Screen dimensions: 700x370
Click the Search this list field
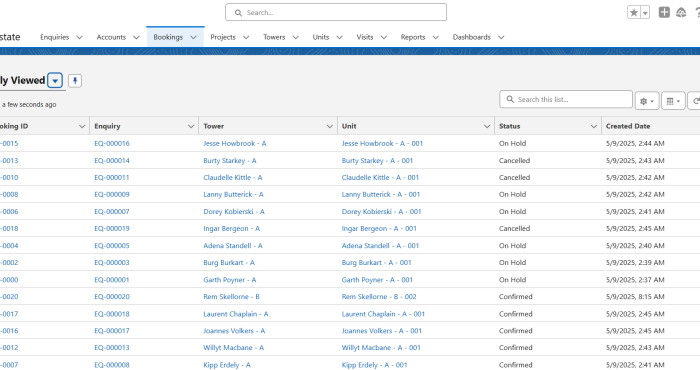tap(566, 99)
